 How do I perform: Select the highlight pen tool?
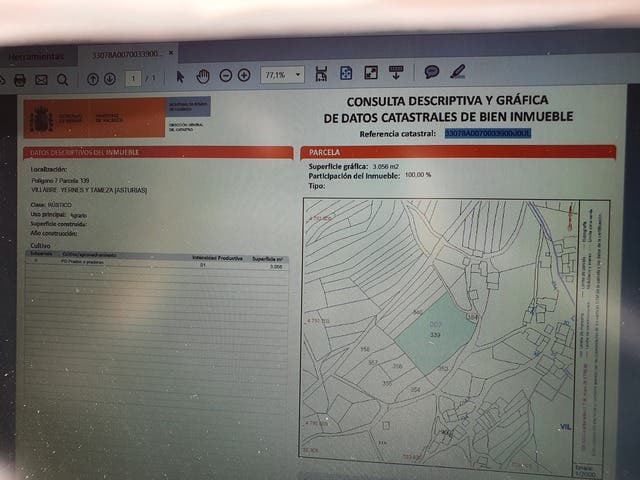457,71
